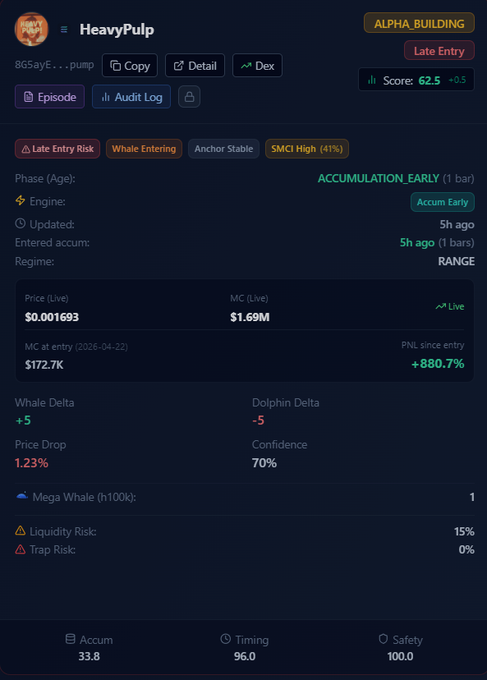
Task: Click the price $0.001693
Action: (52, 317)
